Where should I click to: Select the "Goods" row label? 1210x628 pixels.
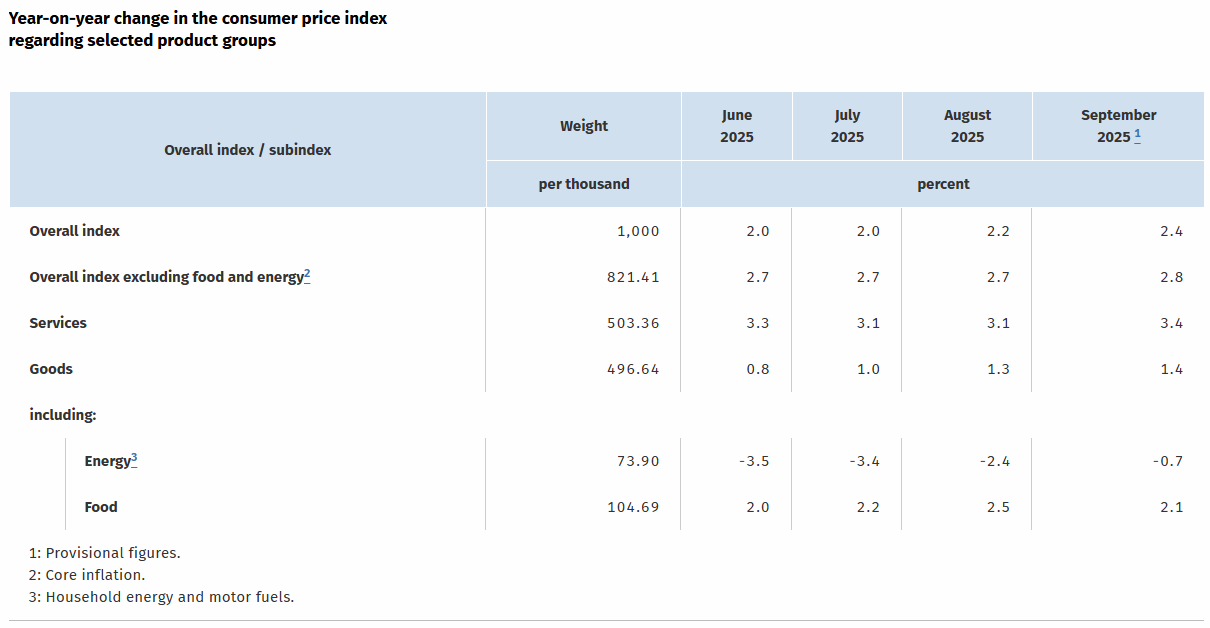pos(51,369)
